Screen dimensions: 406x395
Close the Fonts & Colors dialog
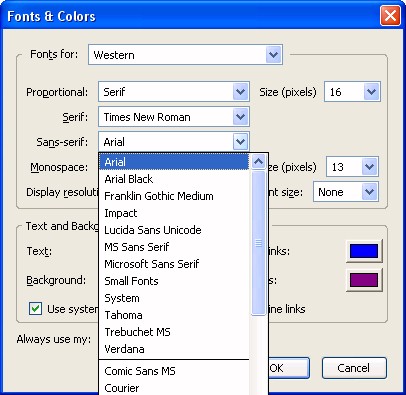(x=390, y=16)
